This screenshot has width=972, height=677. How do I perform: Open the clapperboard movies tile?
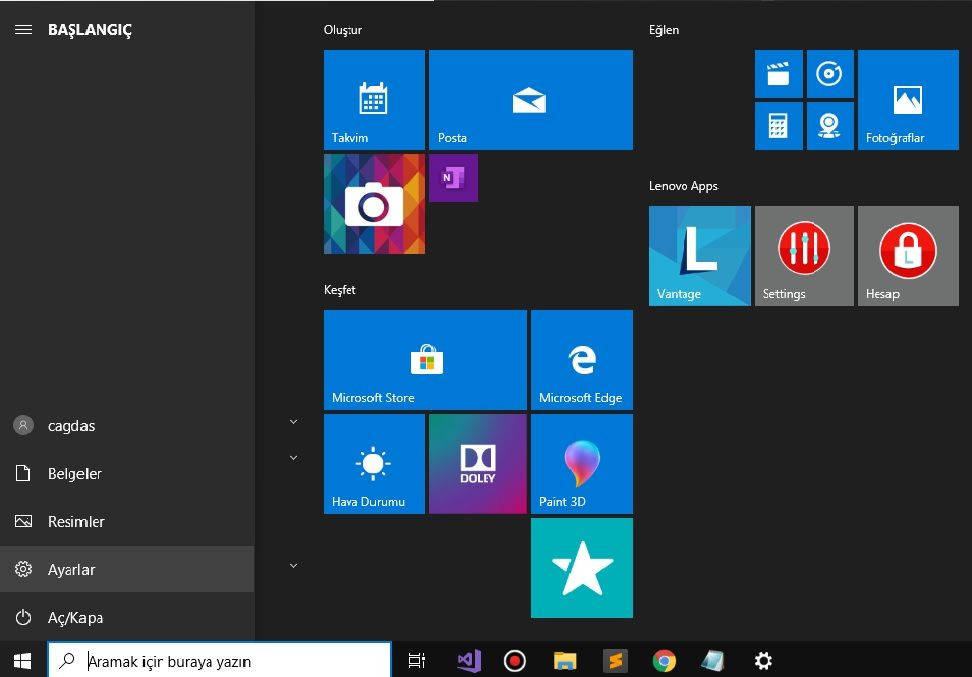(x=779, y=74)
